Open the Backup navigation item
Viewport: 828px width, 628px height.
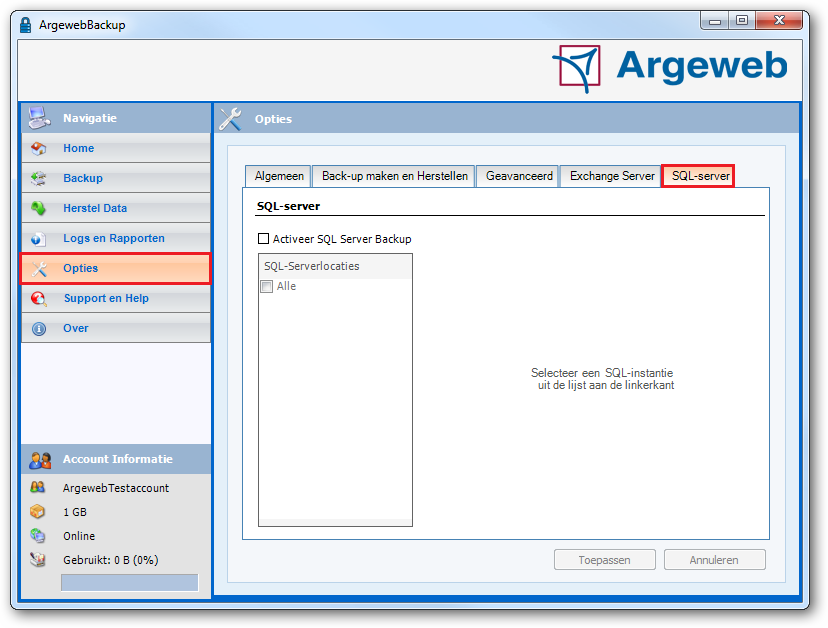(x=116, y=179)
